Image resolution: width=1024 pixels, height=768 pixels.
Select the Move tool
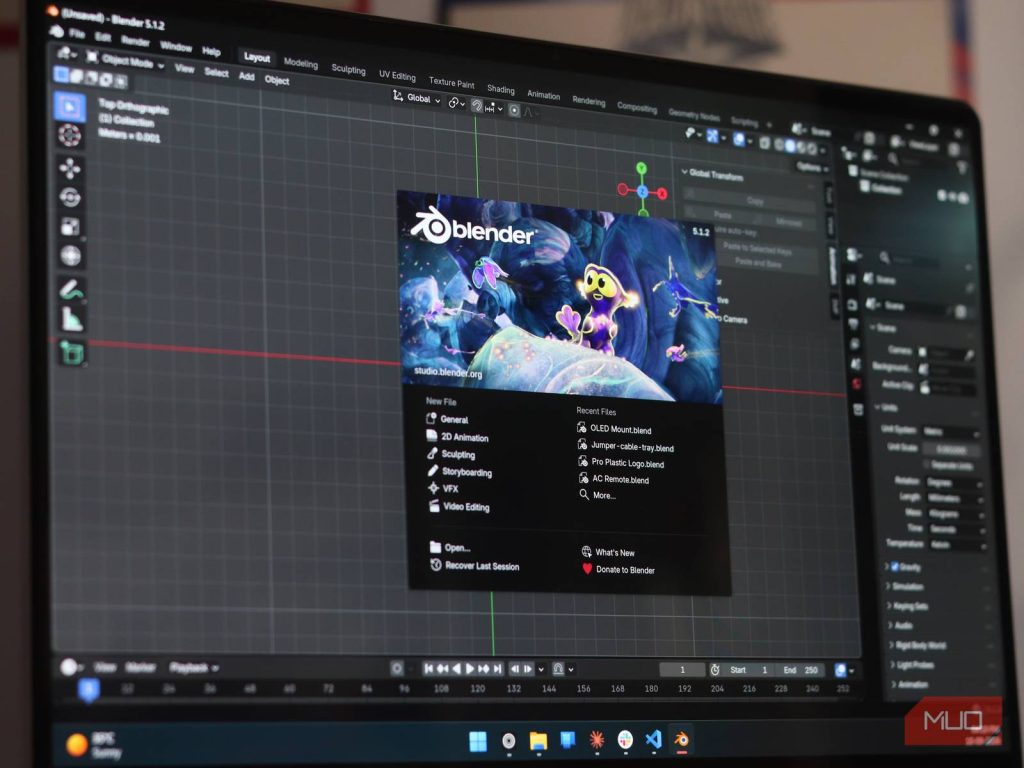(70, 168)
